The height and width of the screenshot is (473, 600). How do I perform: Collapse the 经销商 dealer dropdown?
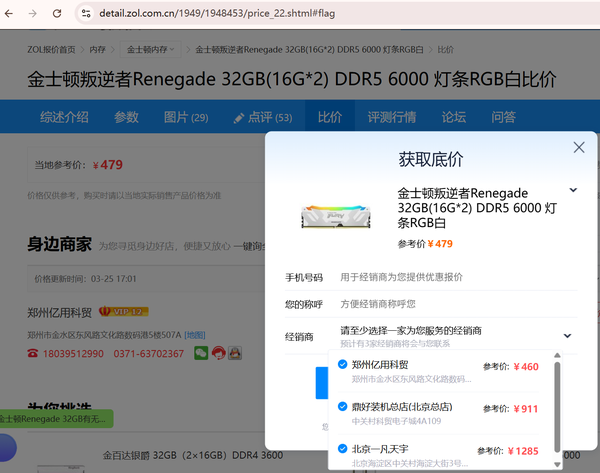[x=567, y=336]
